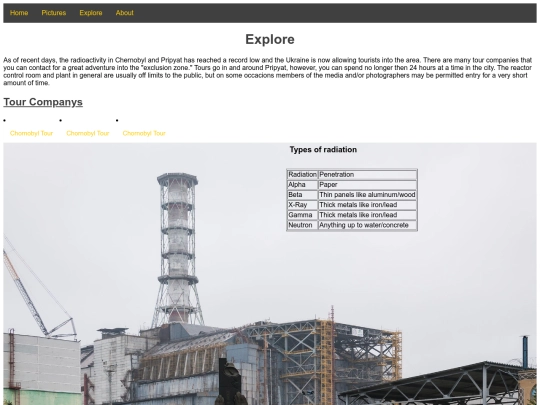Open the About page link
The height and width of the screenshot is (405, 540).
point(124,13)
